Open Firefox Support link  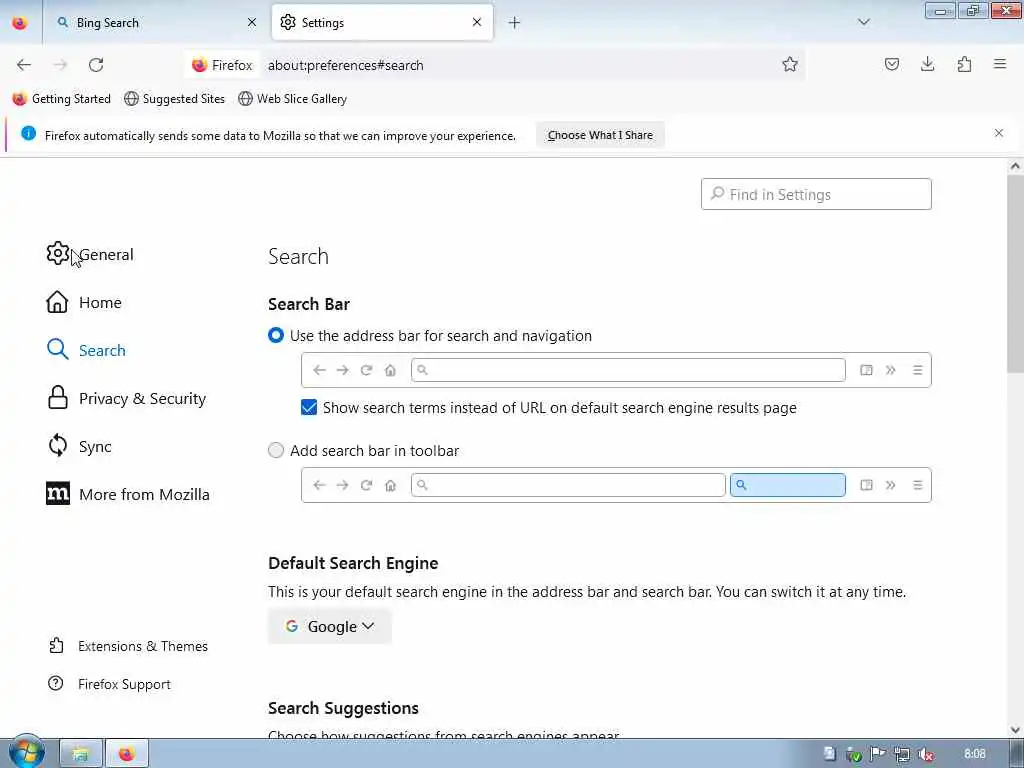point(109,684)
